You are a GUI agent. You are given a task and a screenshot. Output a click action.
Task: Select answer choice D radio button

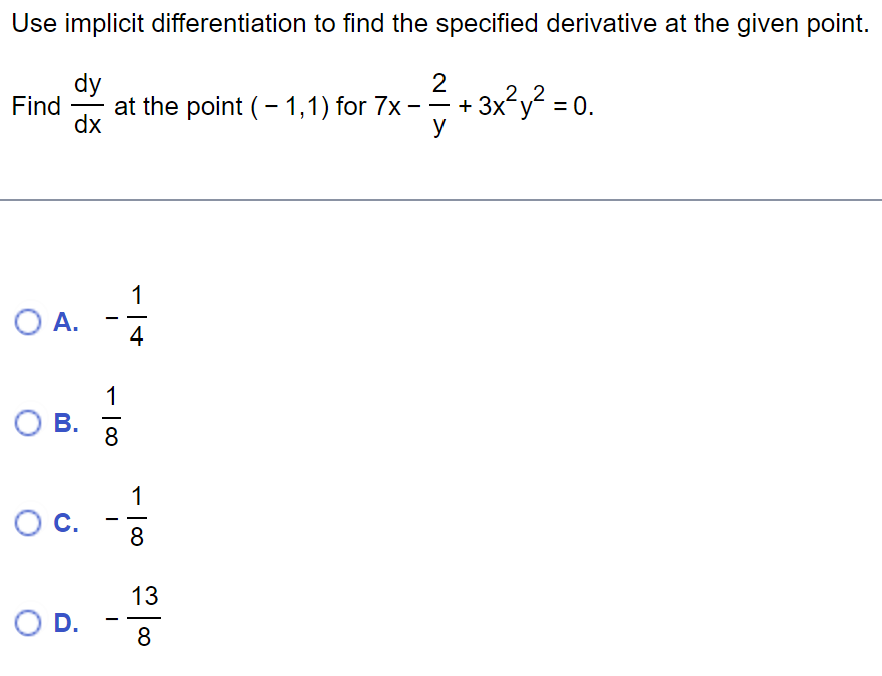(x=28, y=623)
